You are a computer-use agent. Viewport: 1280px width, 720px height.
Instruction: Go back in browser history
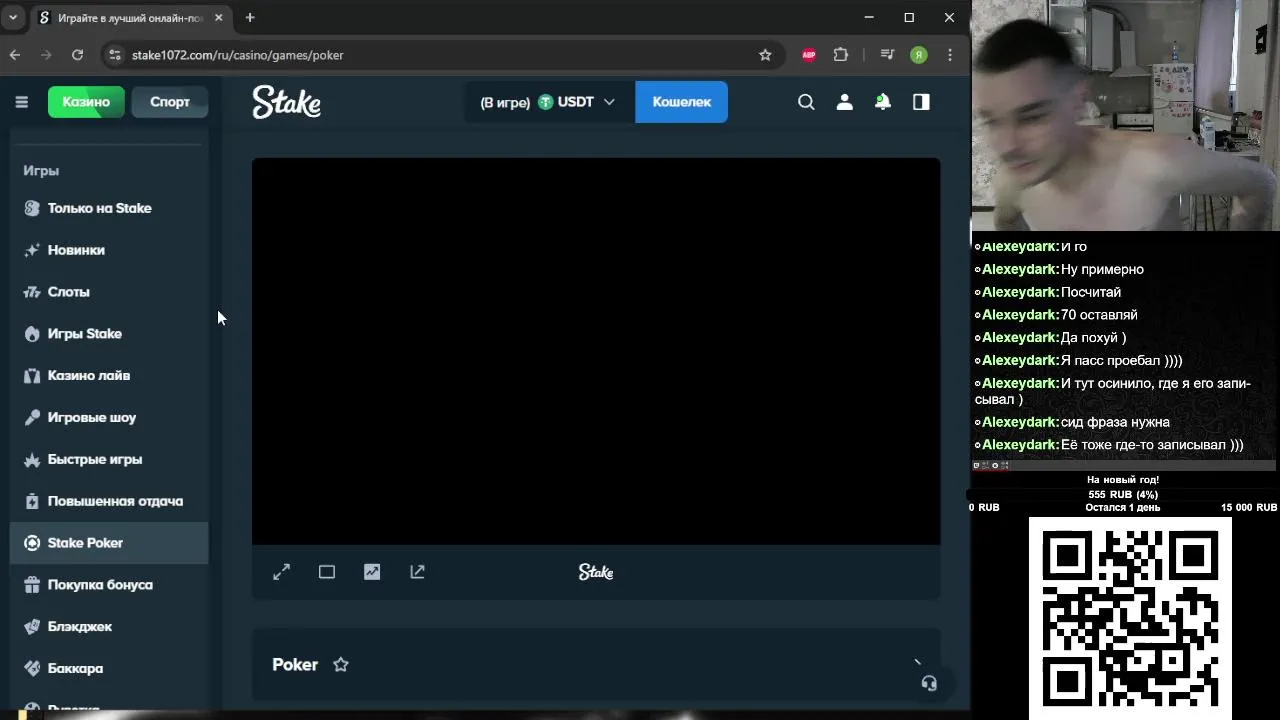15,55
